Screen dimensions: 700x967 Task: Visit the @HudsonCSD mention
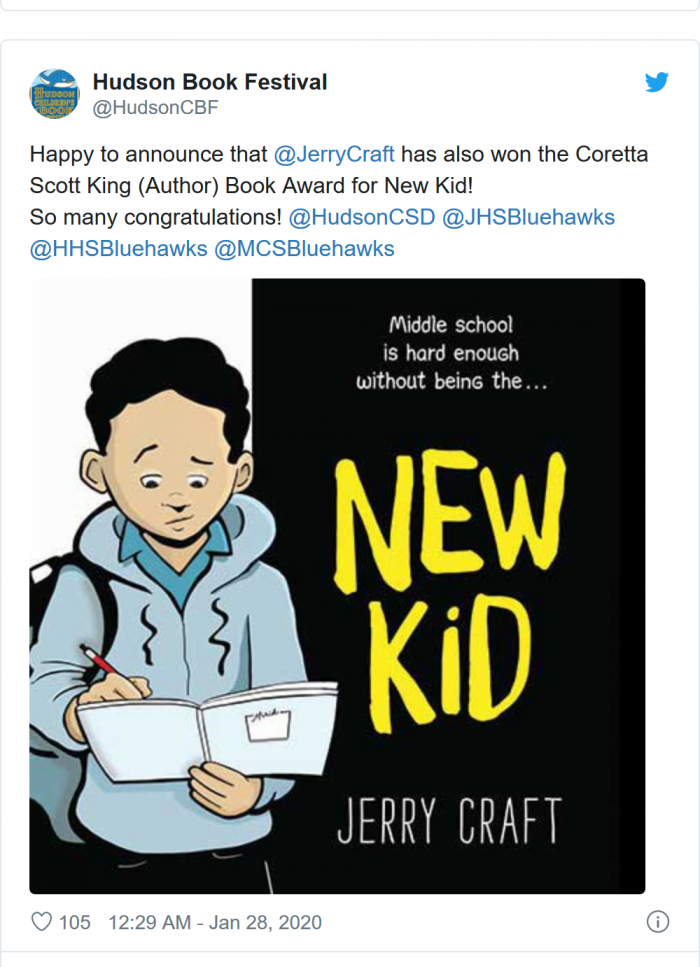359,217
